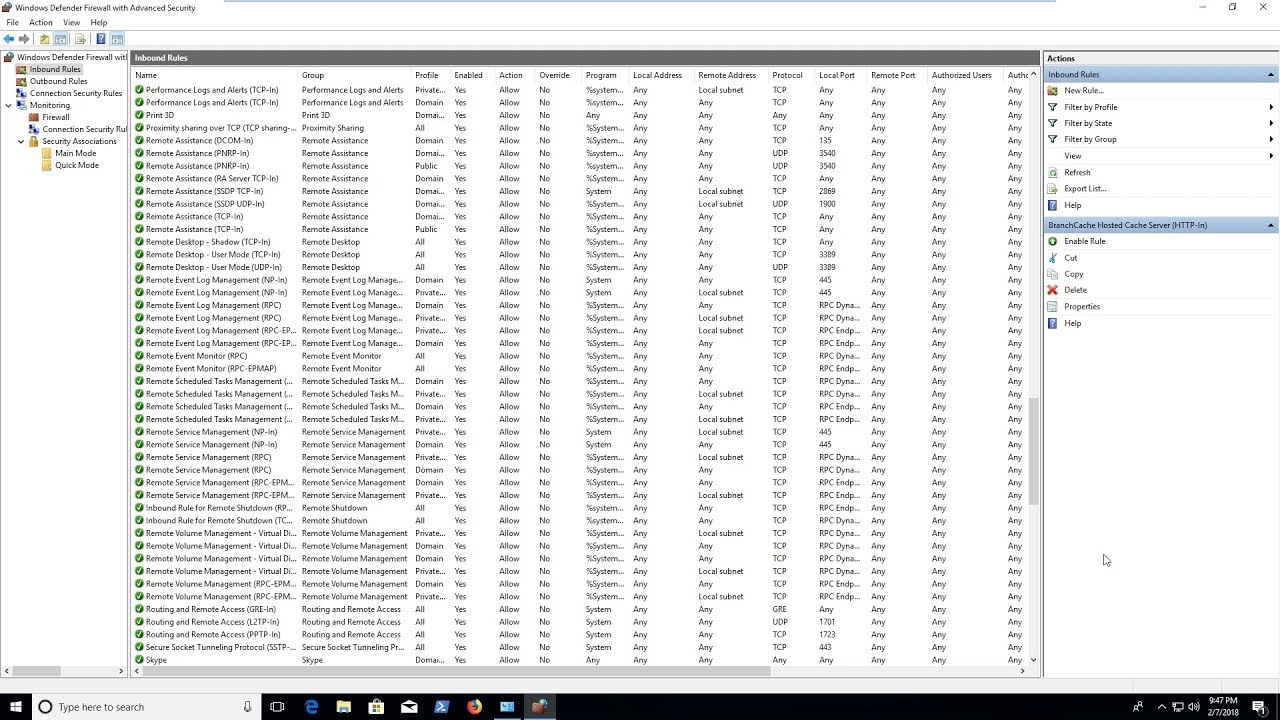Image resolution: width=1280 pixels, height=720 pixels.
Task: Open the Help menu in the menu bar
Action: tap(99, 22)
